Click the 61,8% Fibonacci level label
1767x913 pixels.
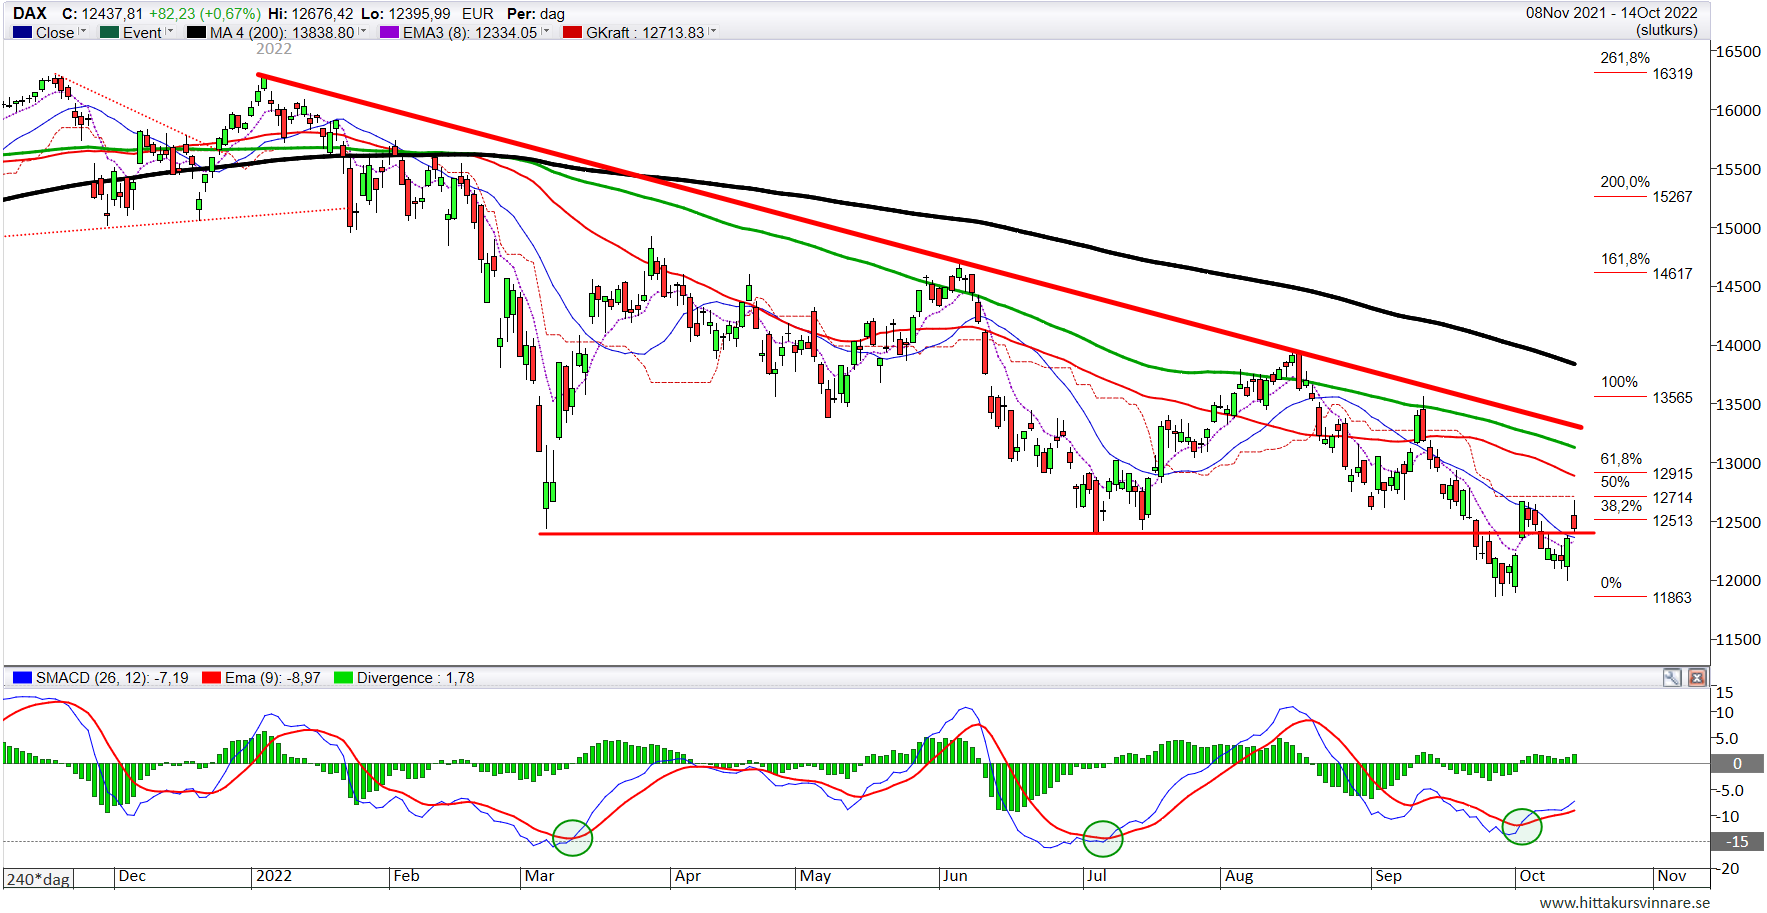1621,459
